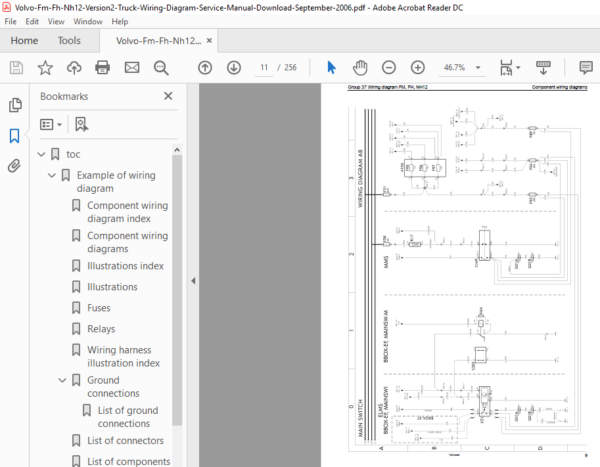The image size is (600, 467).
Task: Go to Illustrations bookmark
Action: pyautogui.click(x=112, y=287)
